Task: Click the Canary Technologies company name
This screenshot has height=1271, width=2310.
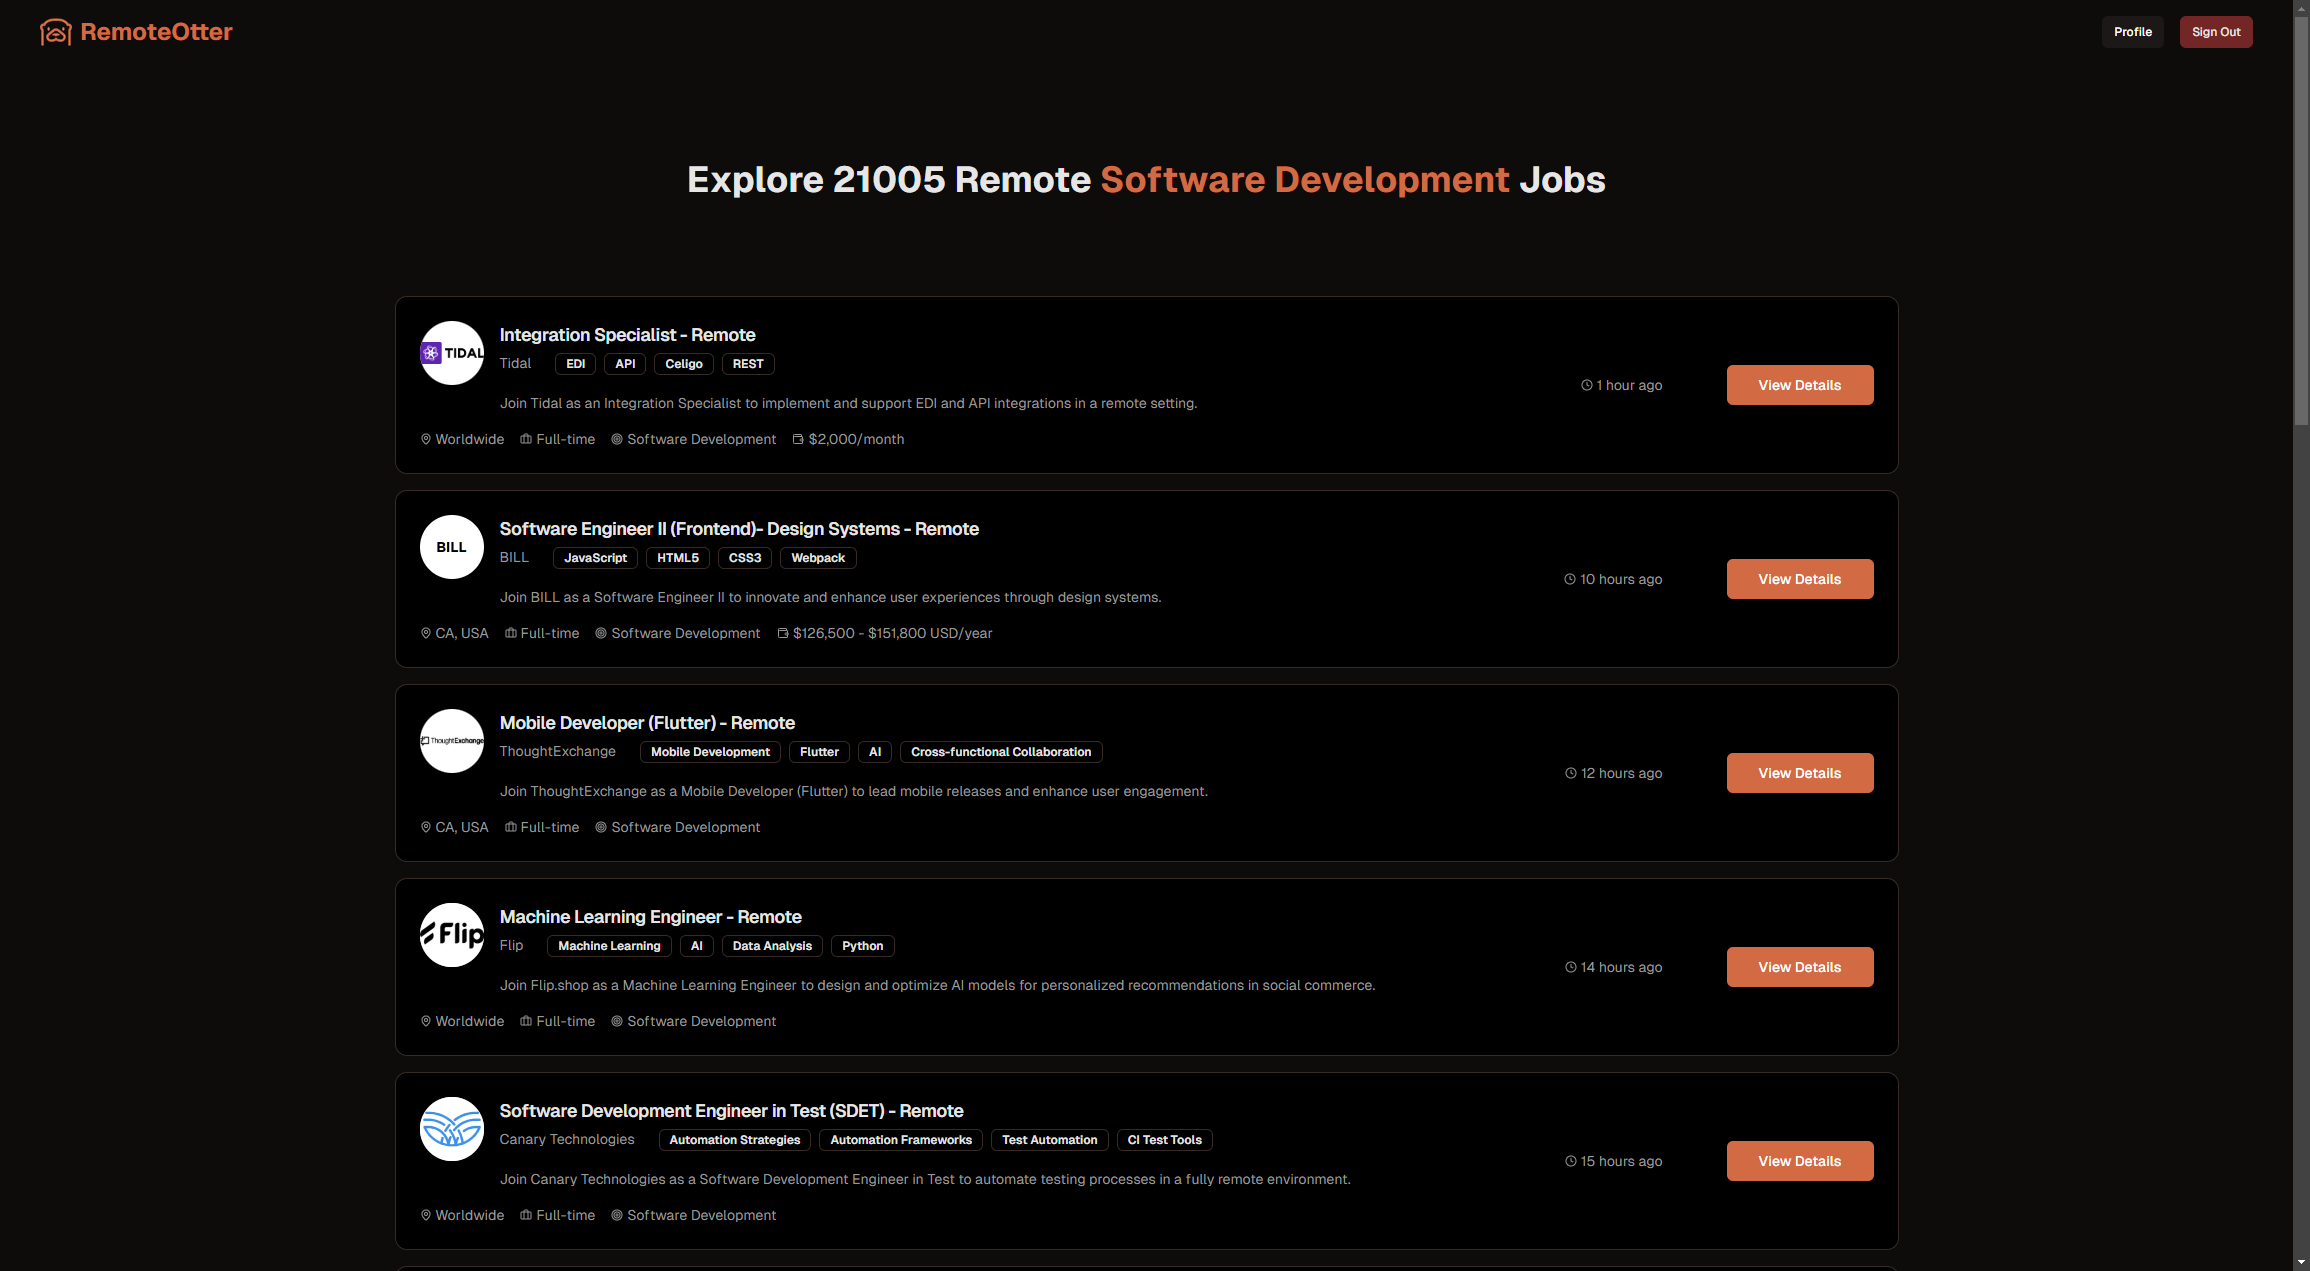Action: pyautogui.click(x=567, y=1139)
